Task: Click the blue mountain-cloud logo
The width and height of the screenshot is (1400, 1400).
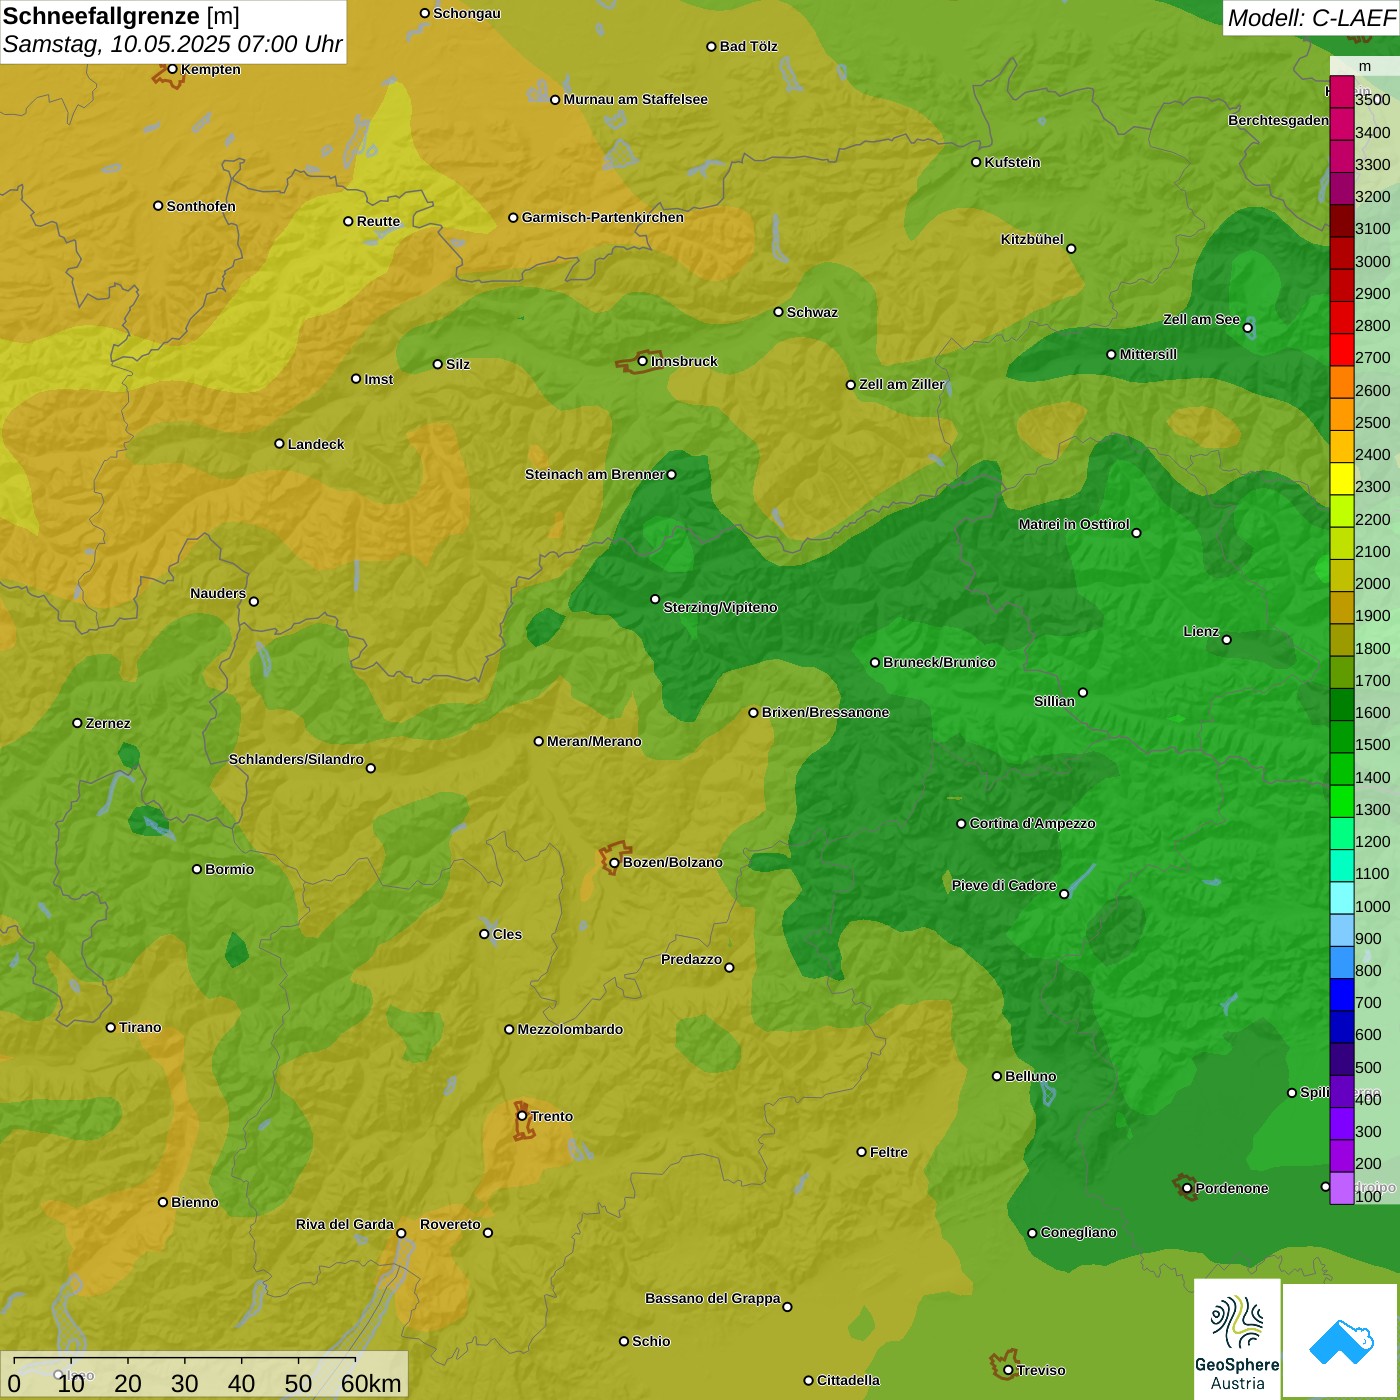Action: coord(1341,1342)
